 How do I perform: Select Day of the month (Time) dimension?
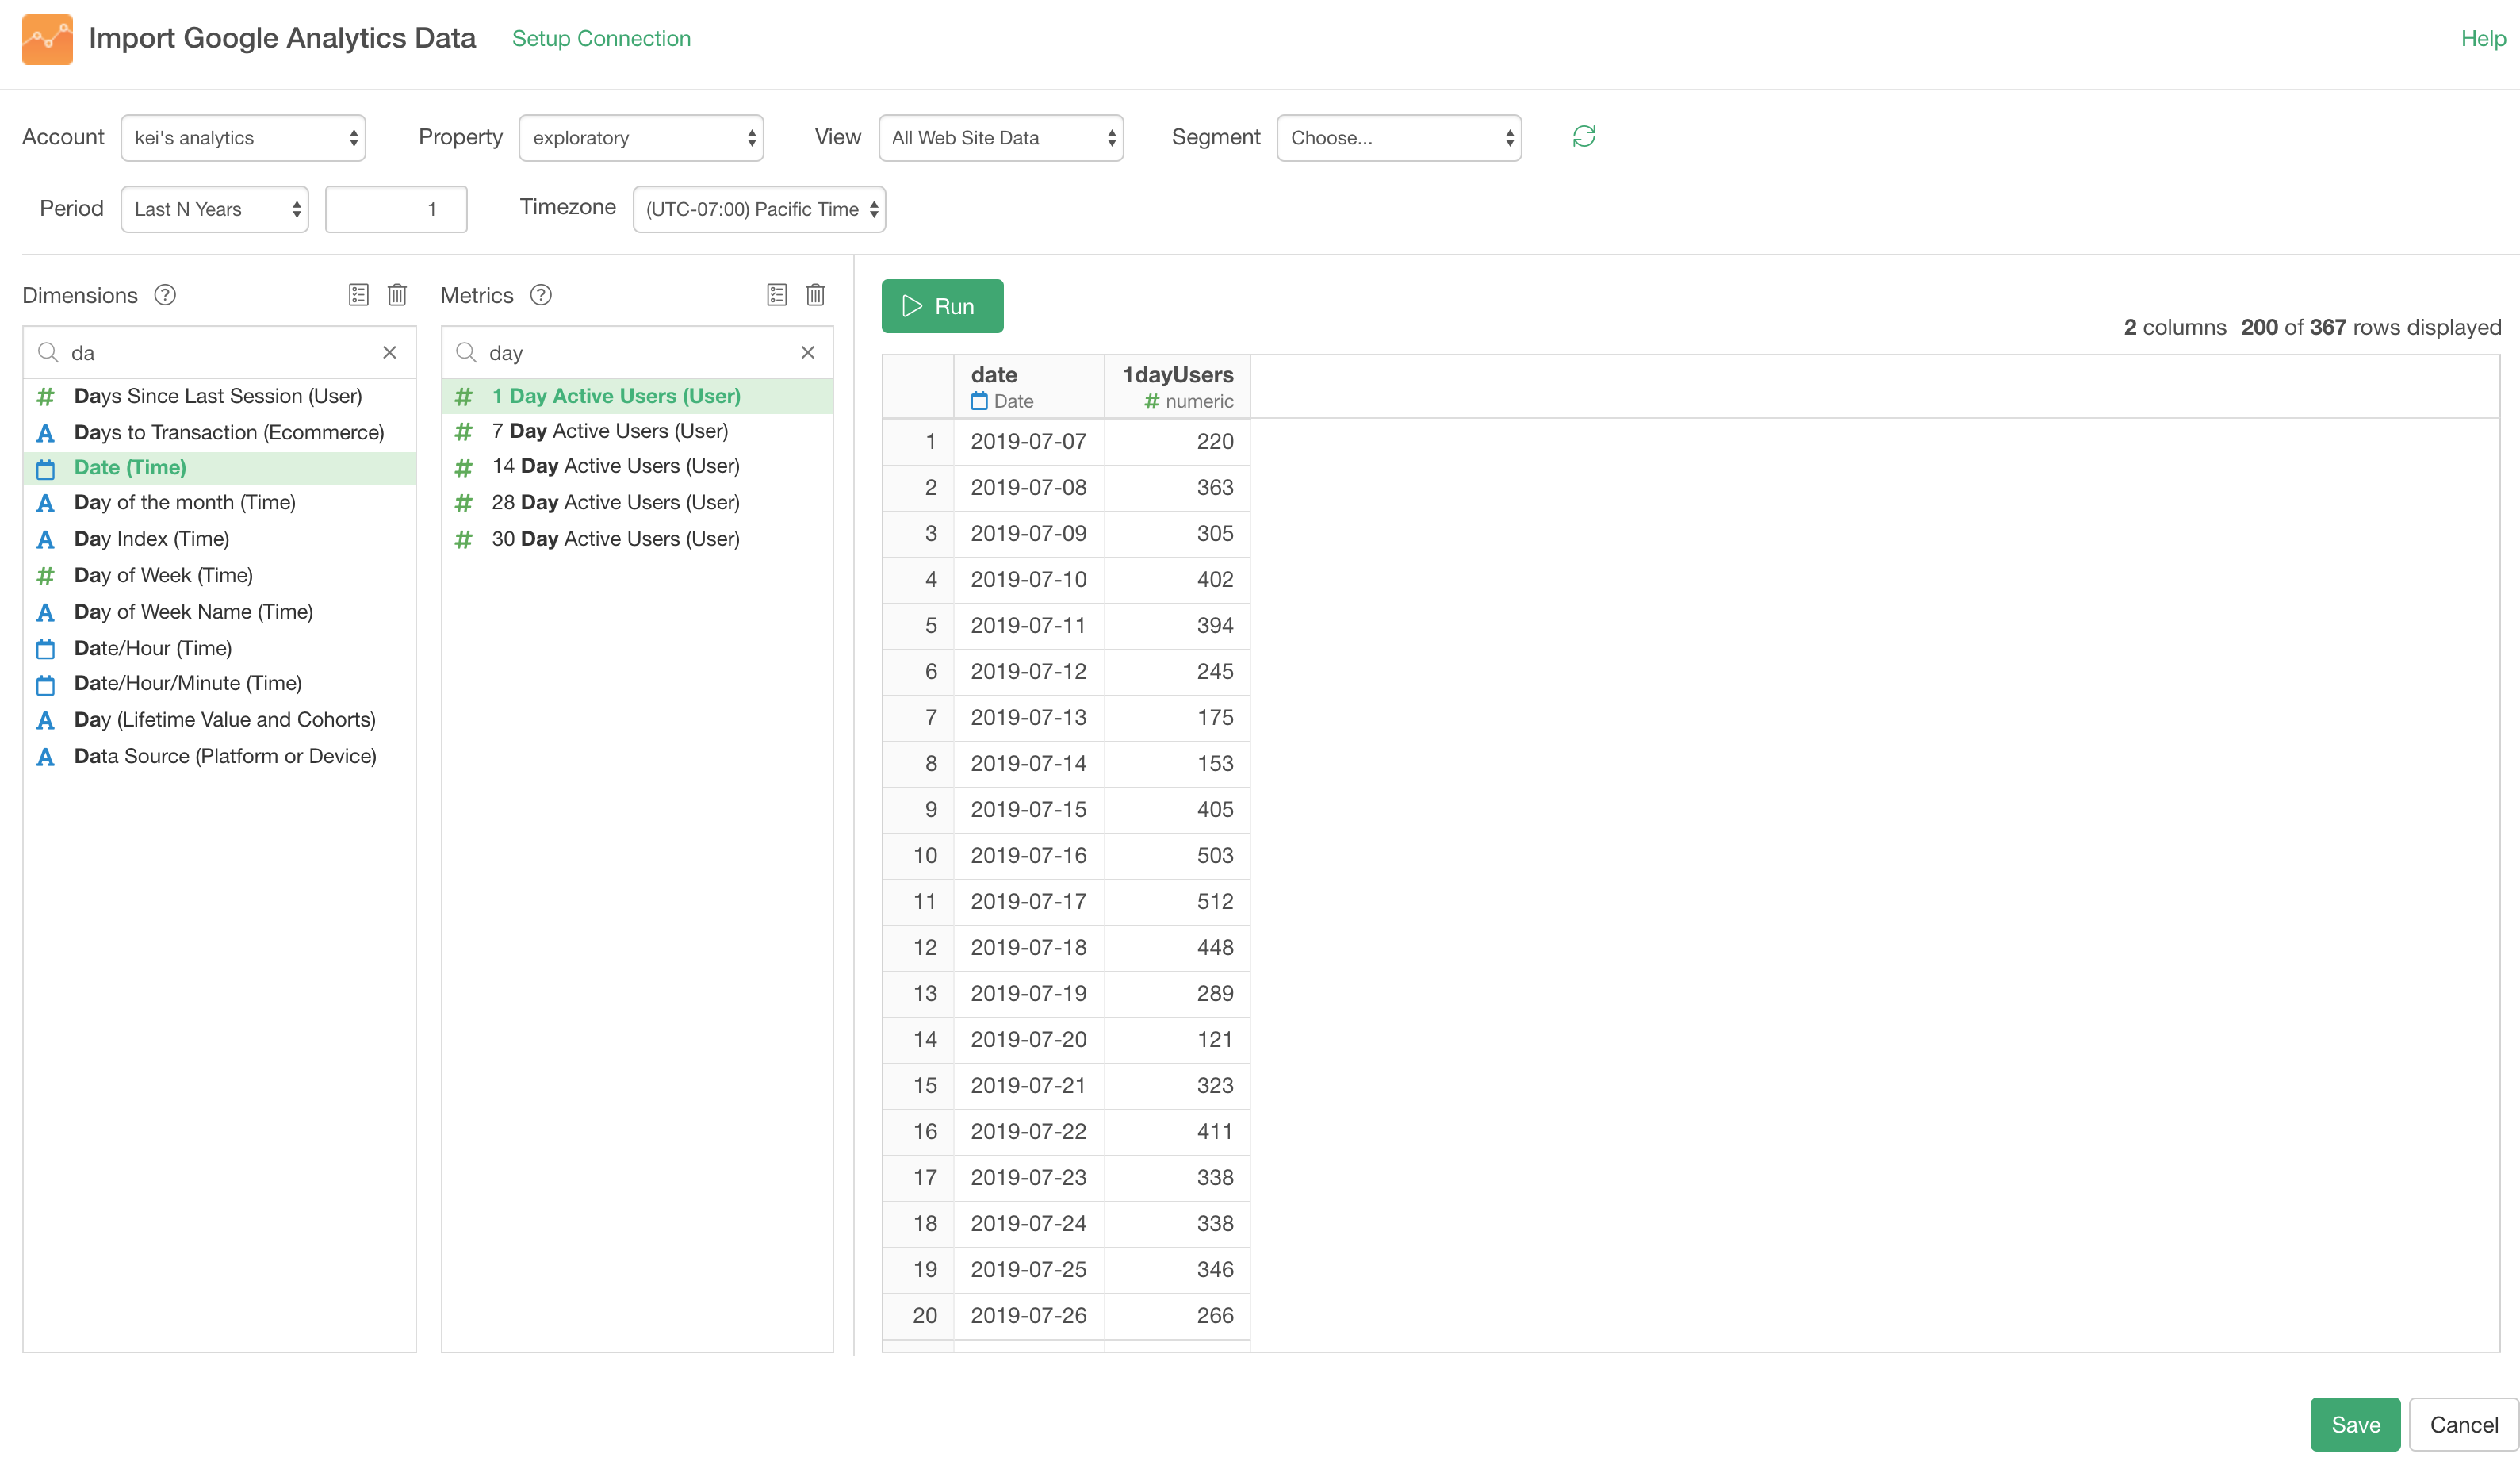(220, 503)
